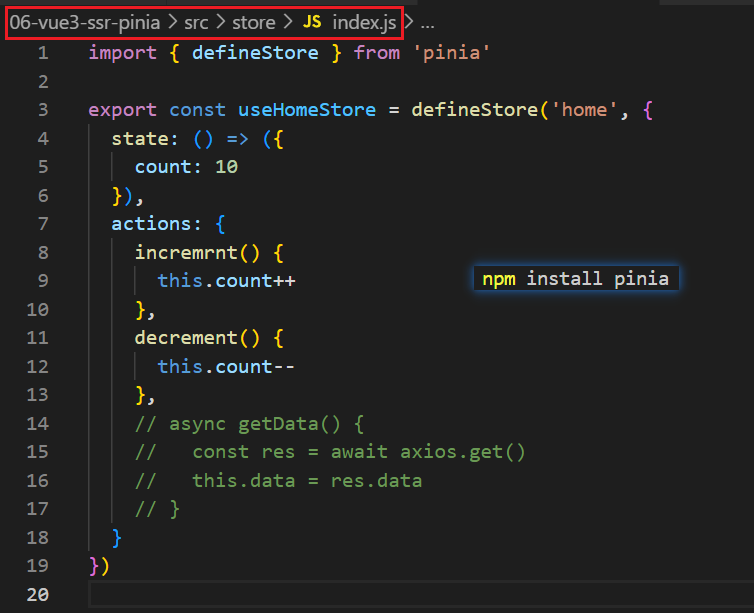Viewport: 754px width, 613px height.
Task: Click the 'useHomeStore' identifier
Action: click(x=307, y=110)
